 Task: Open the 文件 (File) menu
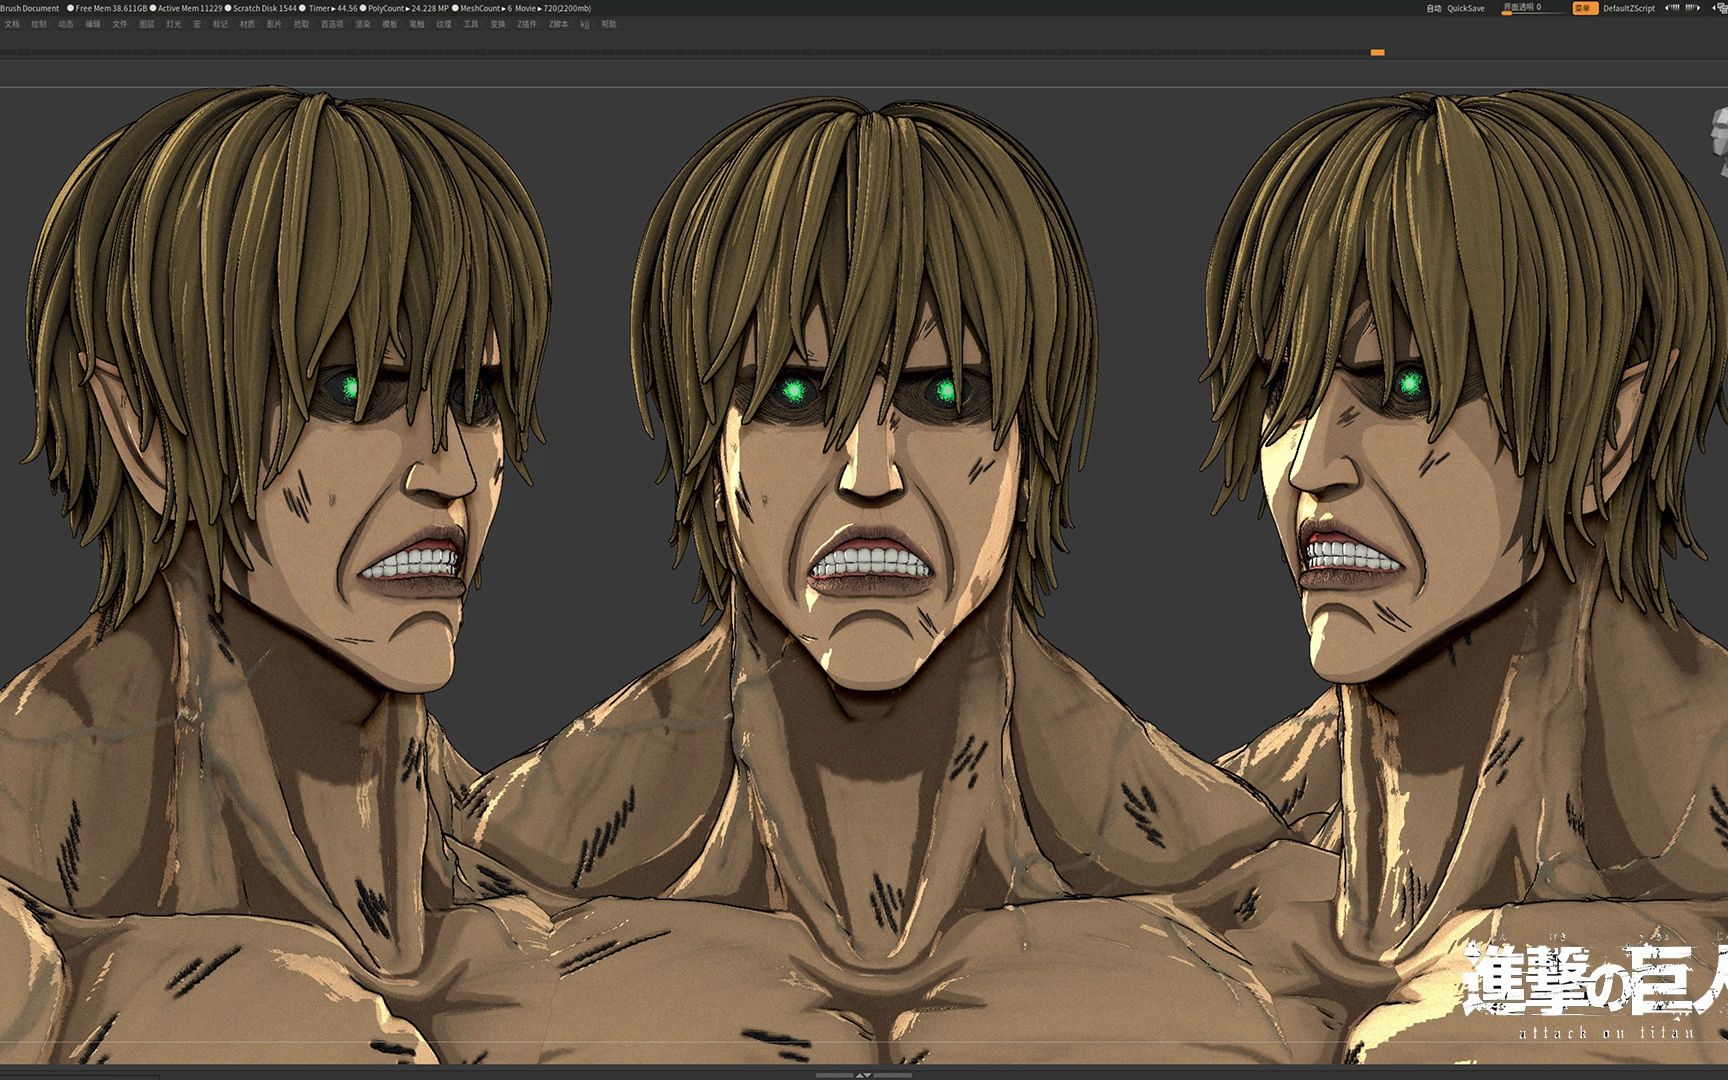click(x=120, y=24)
